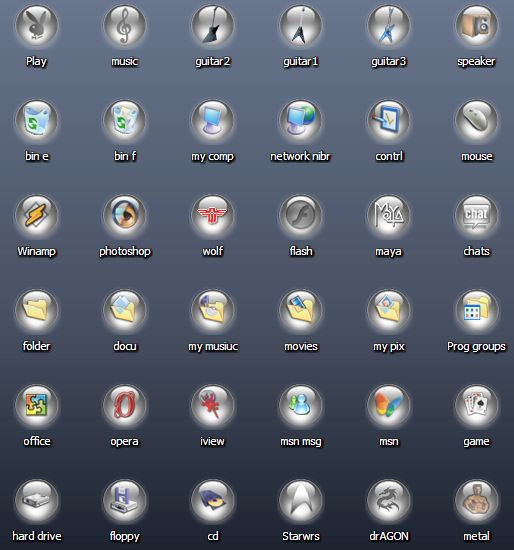Open the movies folder icon
The width and height of the screenshot is (514, 550).
coord(301,310)
